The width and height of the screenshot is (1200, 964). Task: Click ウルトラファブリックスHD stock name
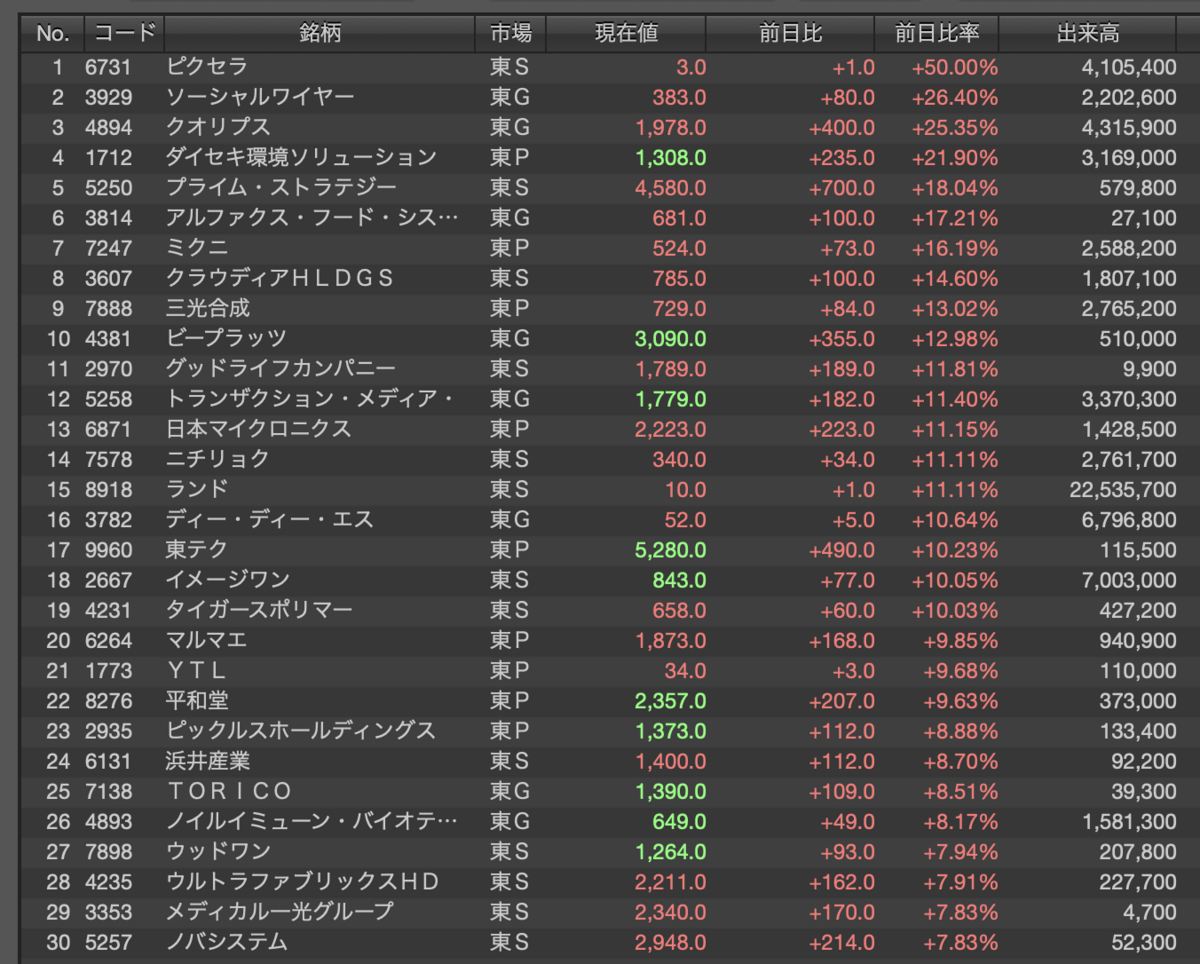[303, 881]
